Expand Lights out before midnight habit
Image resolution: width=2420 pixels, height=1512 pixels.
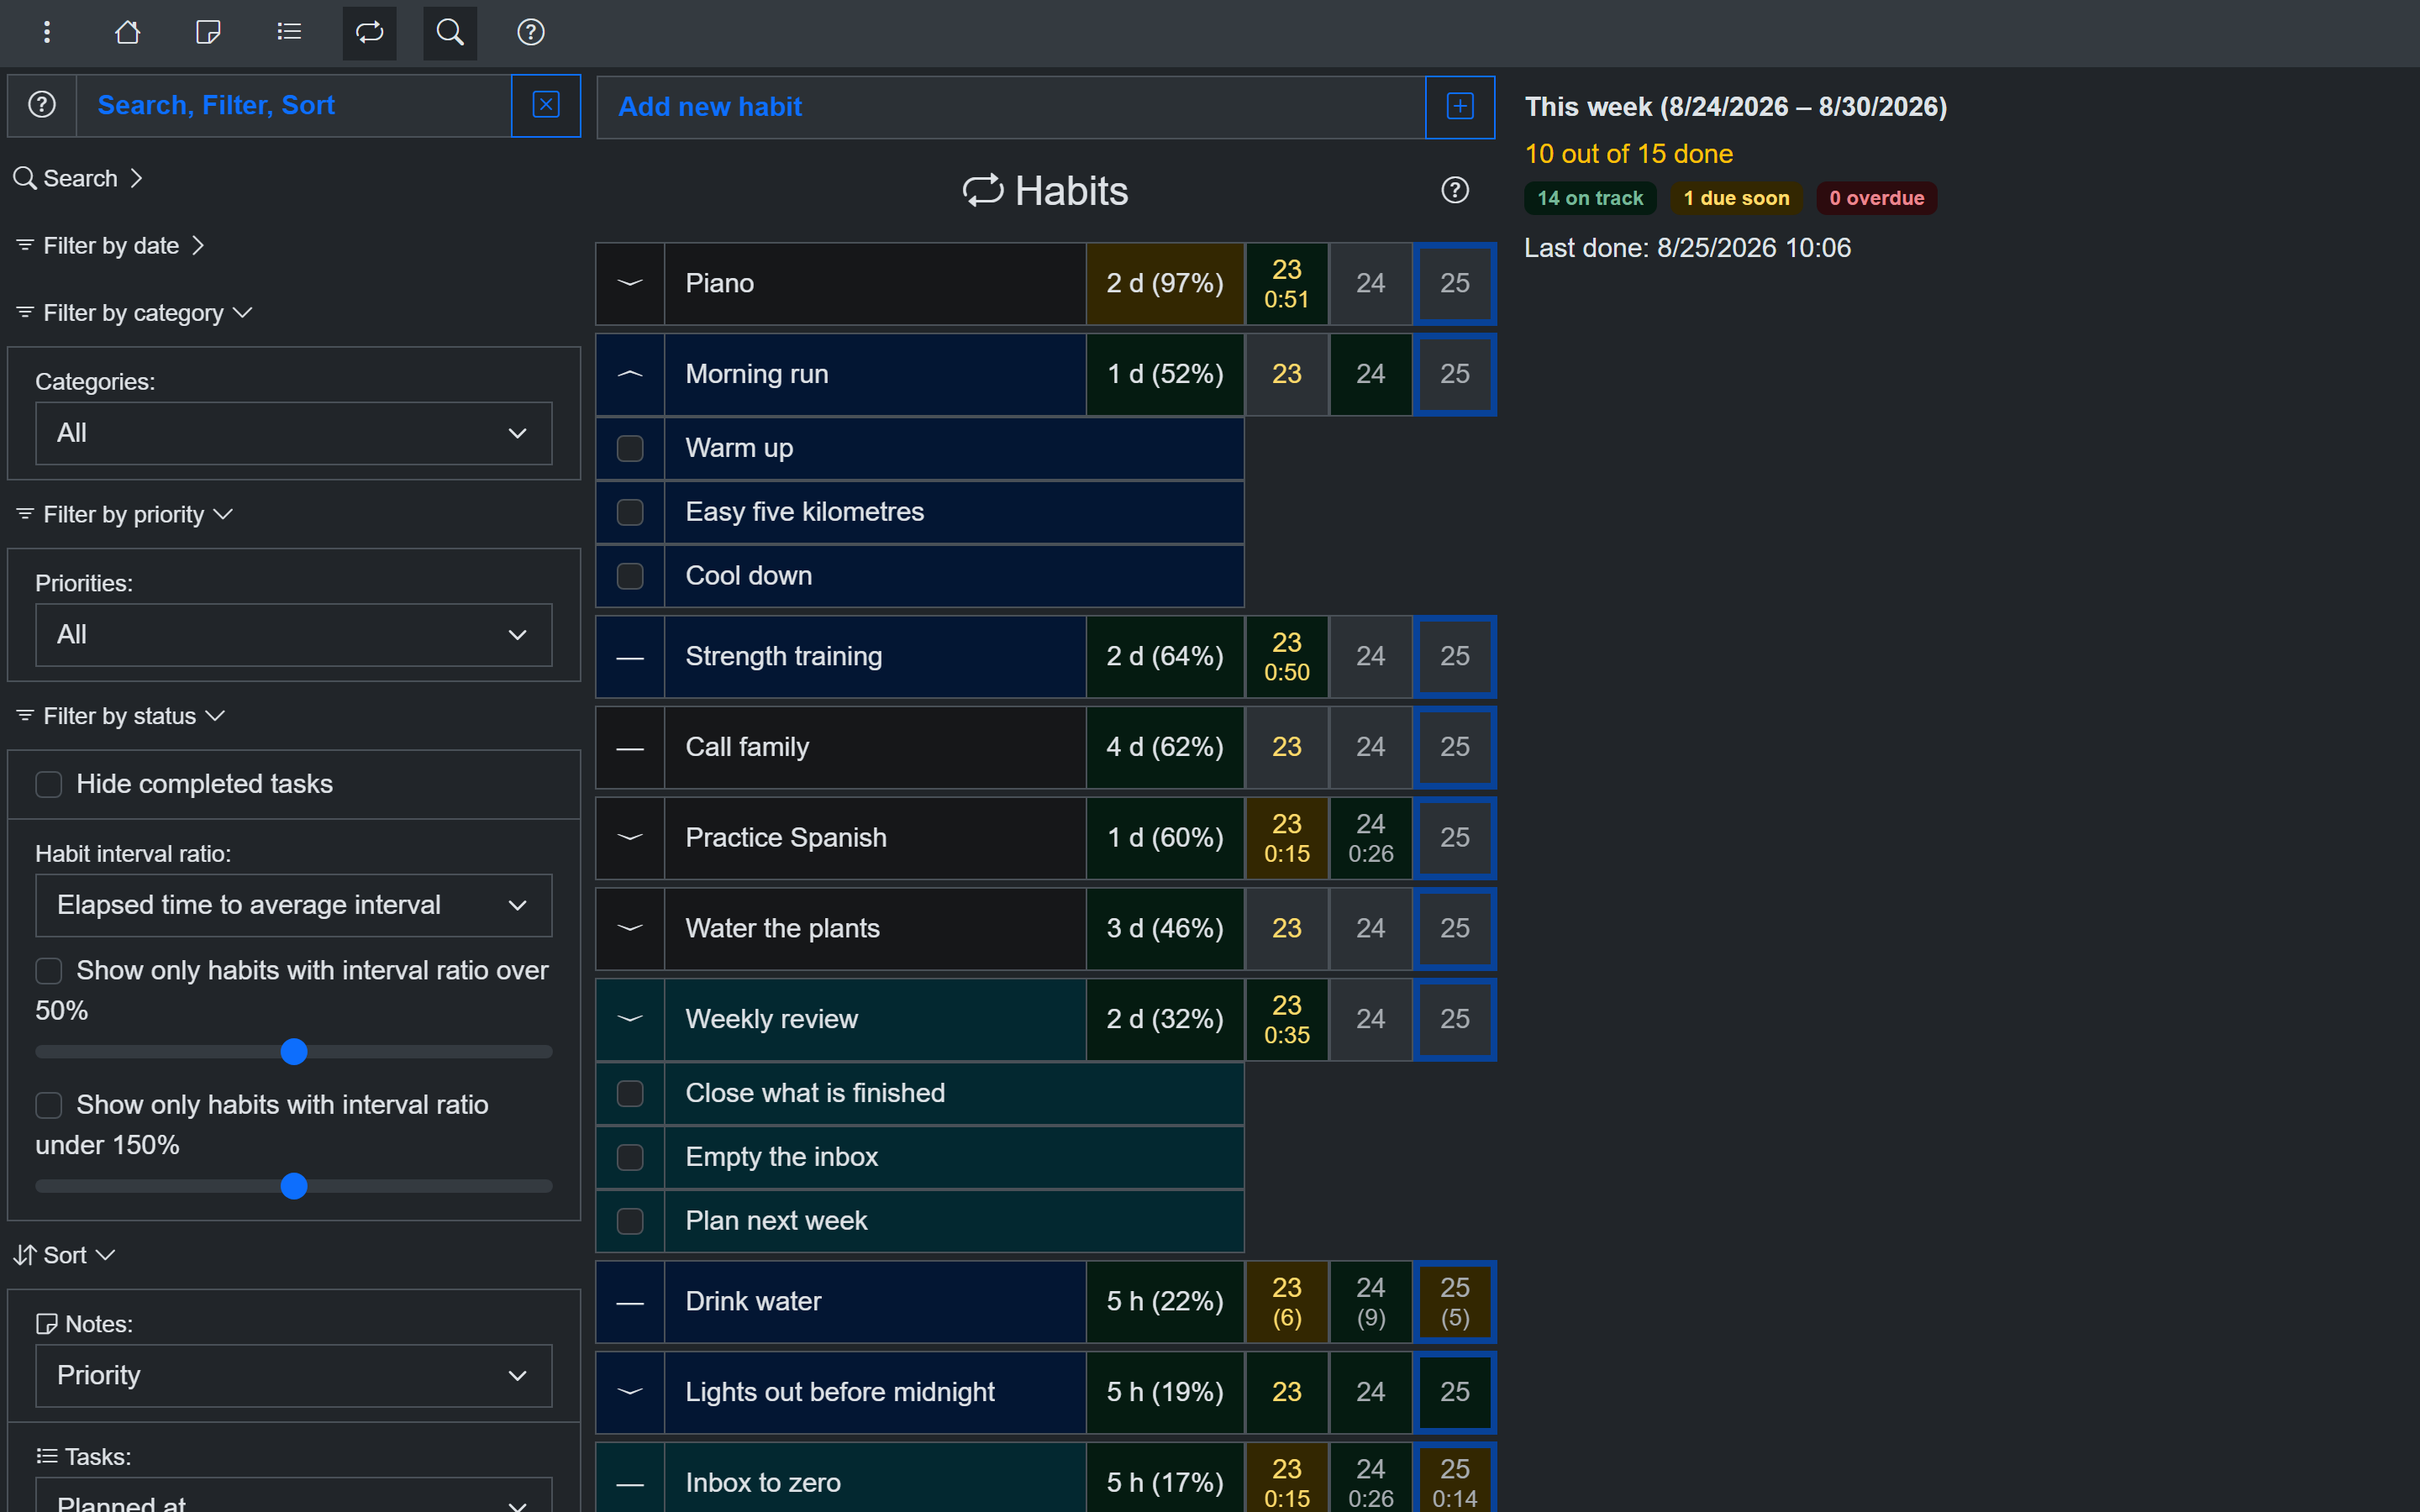click(x=630, y=1392)
